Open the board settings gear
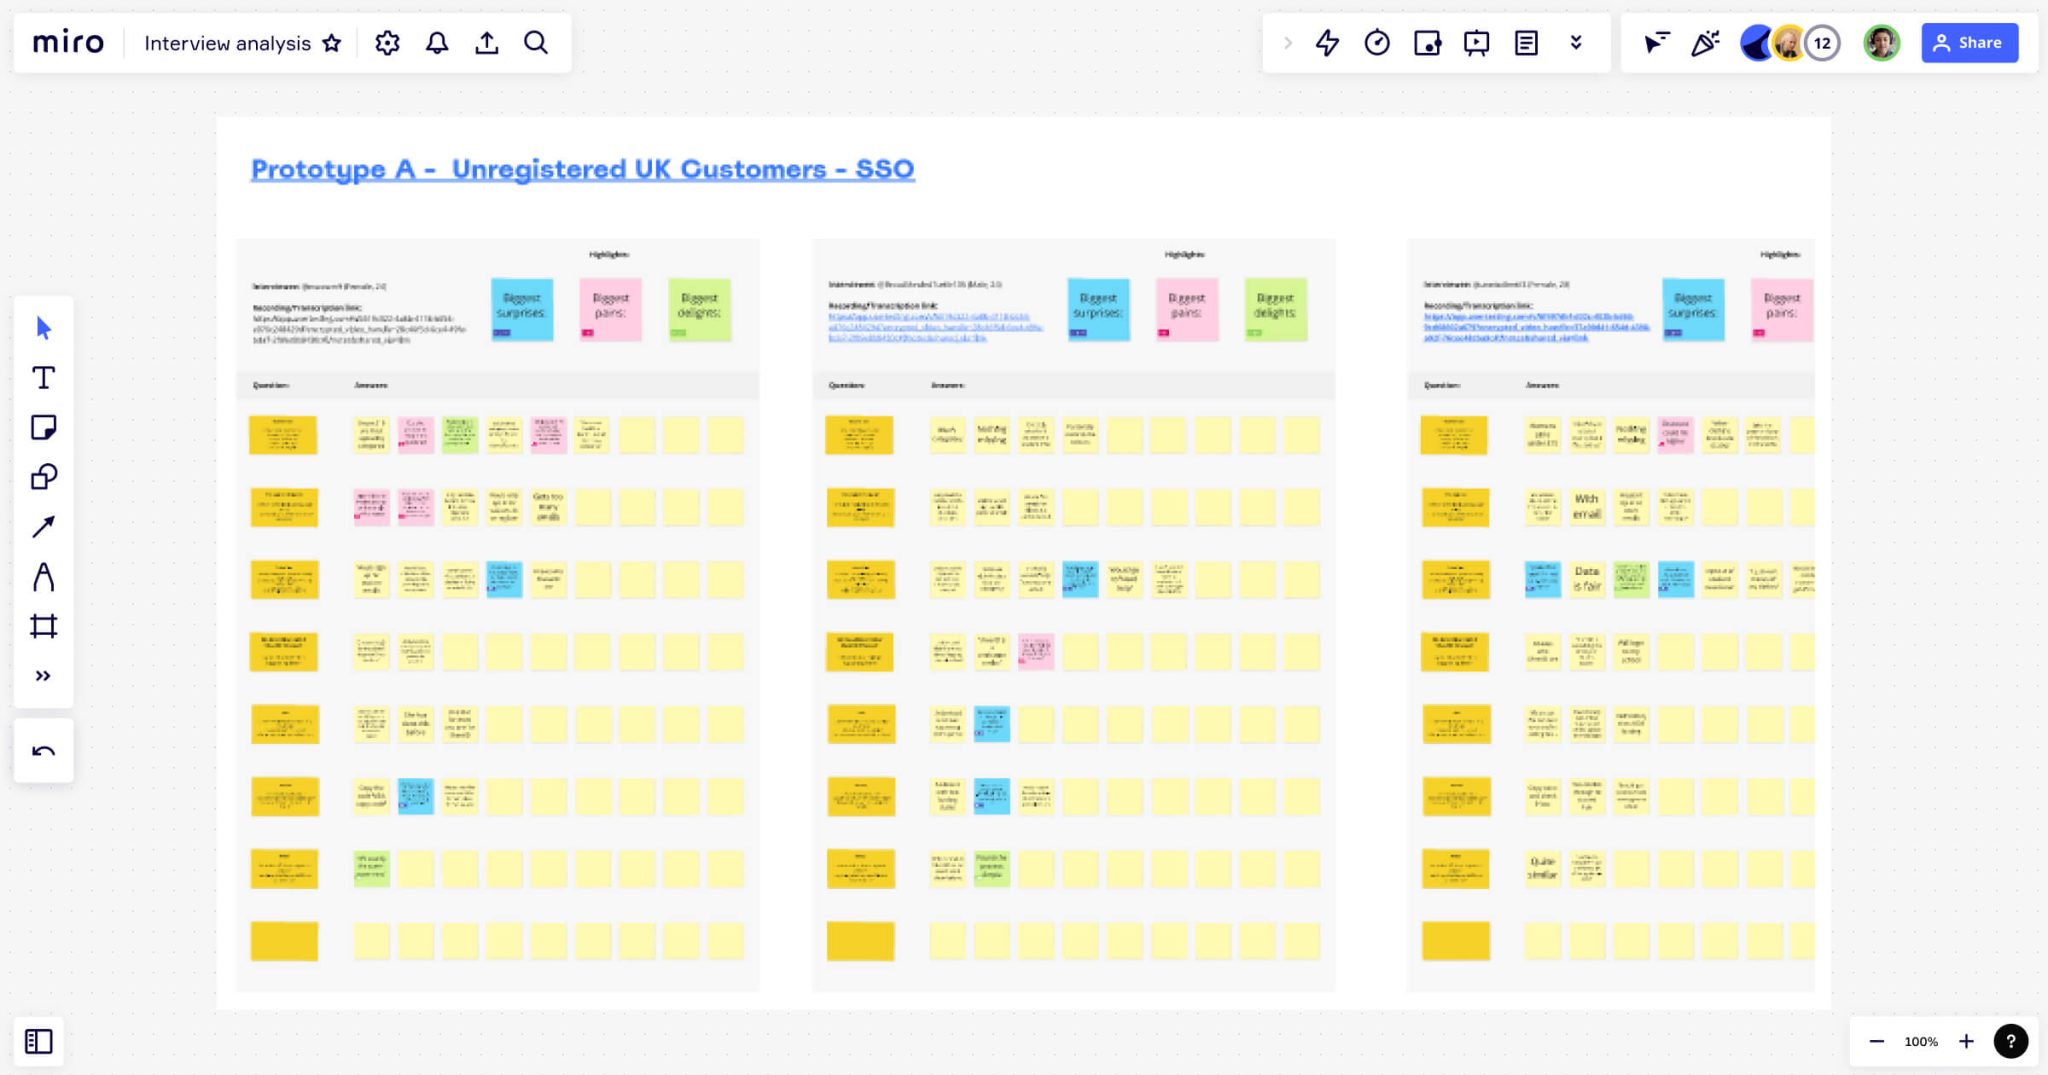 point(387,42)
